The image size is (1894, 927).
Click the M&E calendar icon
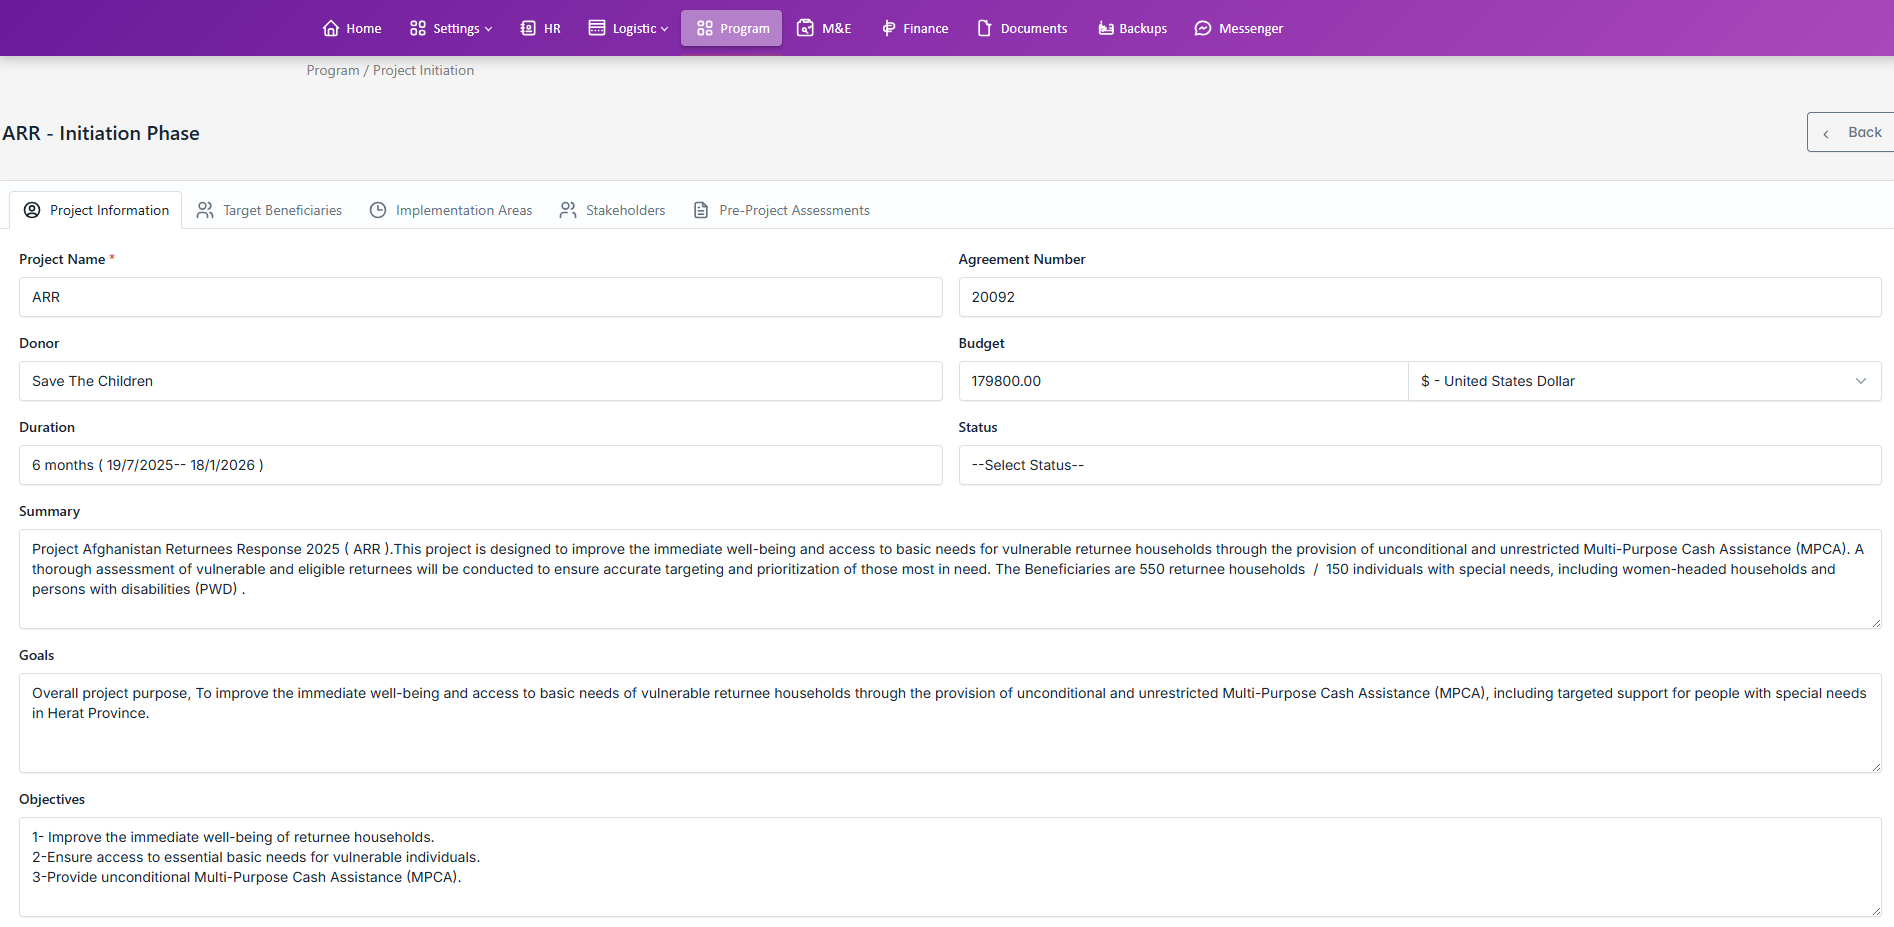(x=805, y=28)
